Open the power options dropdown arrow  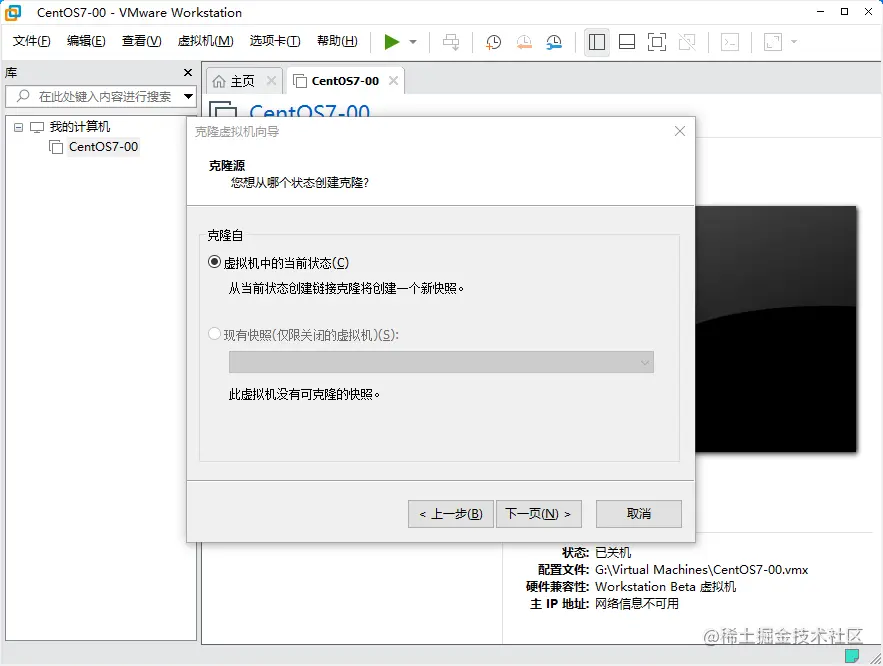point(413,42)
